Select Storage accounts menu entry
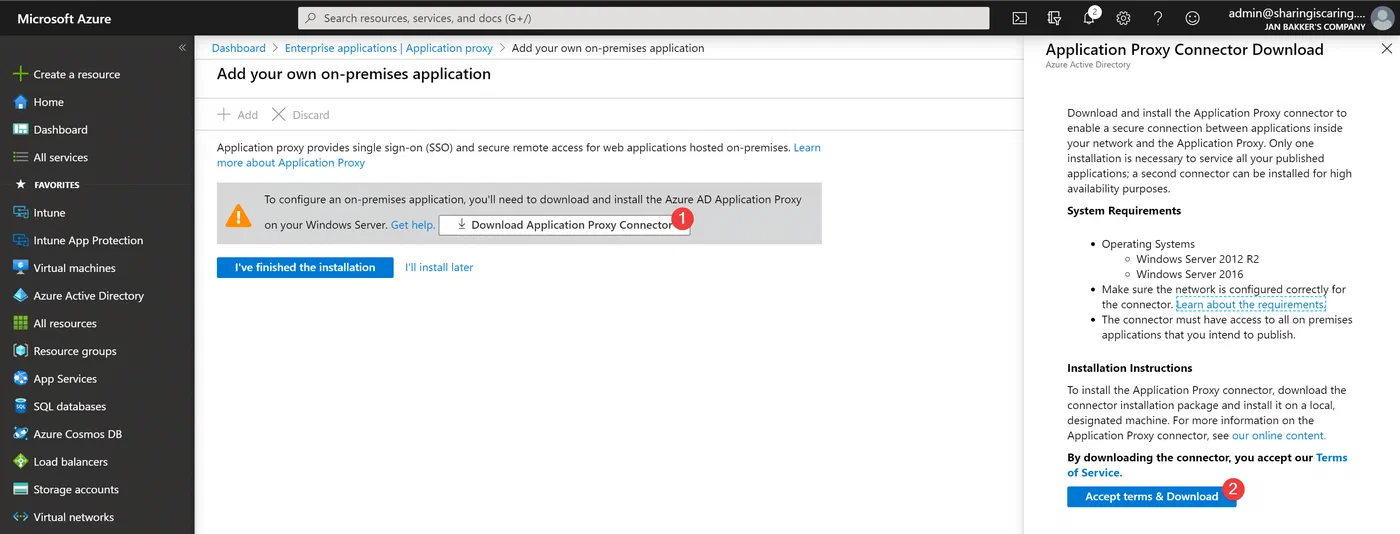The width and height of the screenshot is (1400, 534). pos(76,490)
